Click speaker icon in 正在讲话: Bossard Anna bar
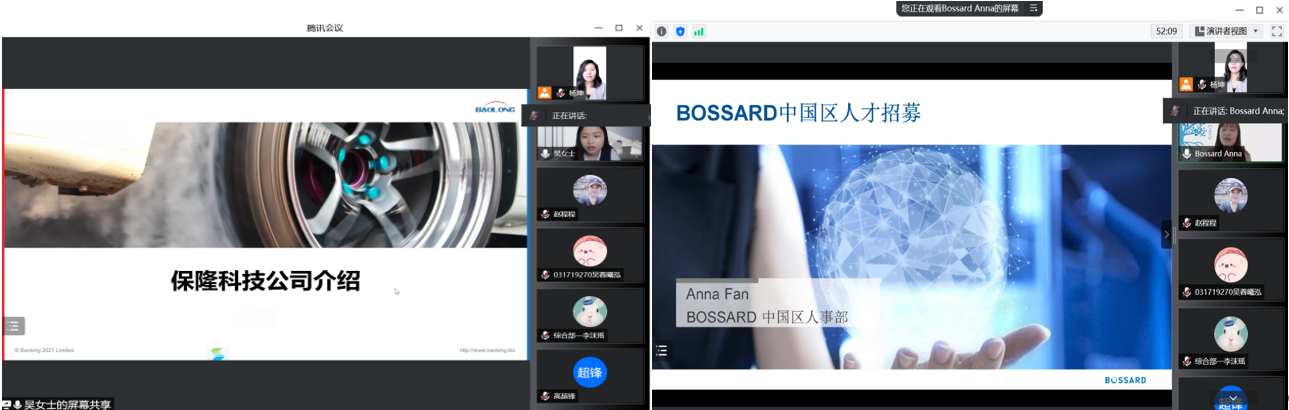 [x=1176, y=110]
